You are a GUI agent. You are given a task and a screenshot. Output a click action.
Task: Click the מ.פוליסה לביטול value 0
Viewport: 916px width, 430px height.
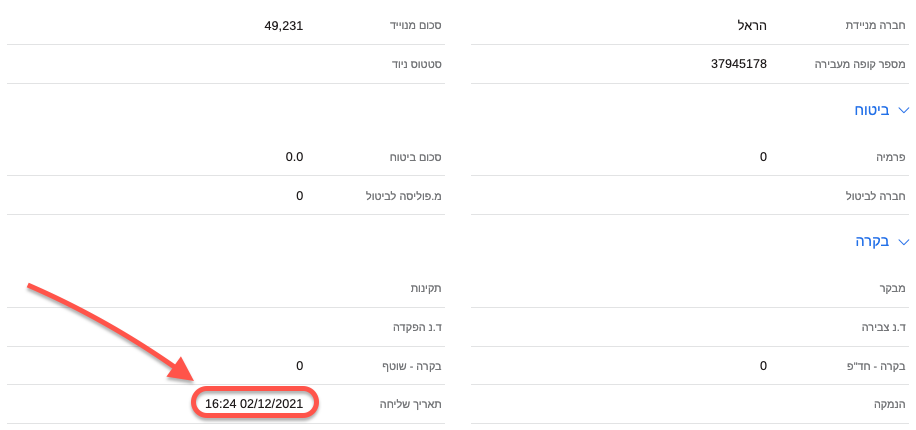click(x=300, y=195)
